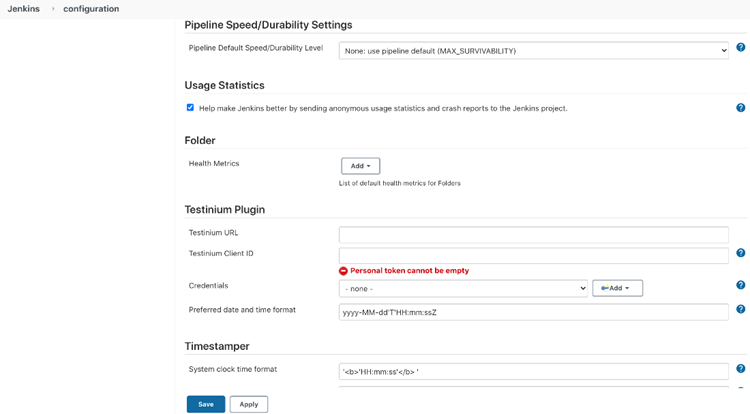
Task: Uncheck anonymous usage statistics checkbox
Action: pyautogui.click(x=190, y=108)
